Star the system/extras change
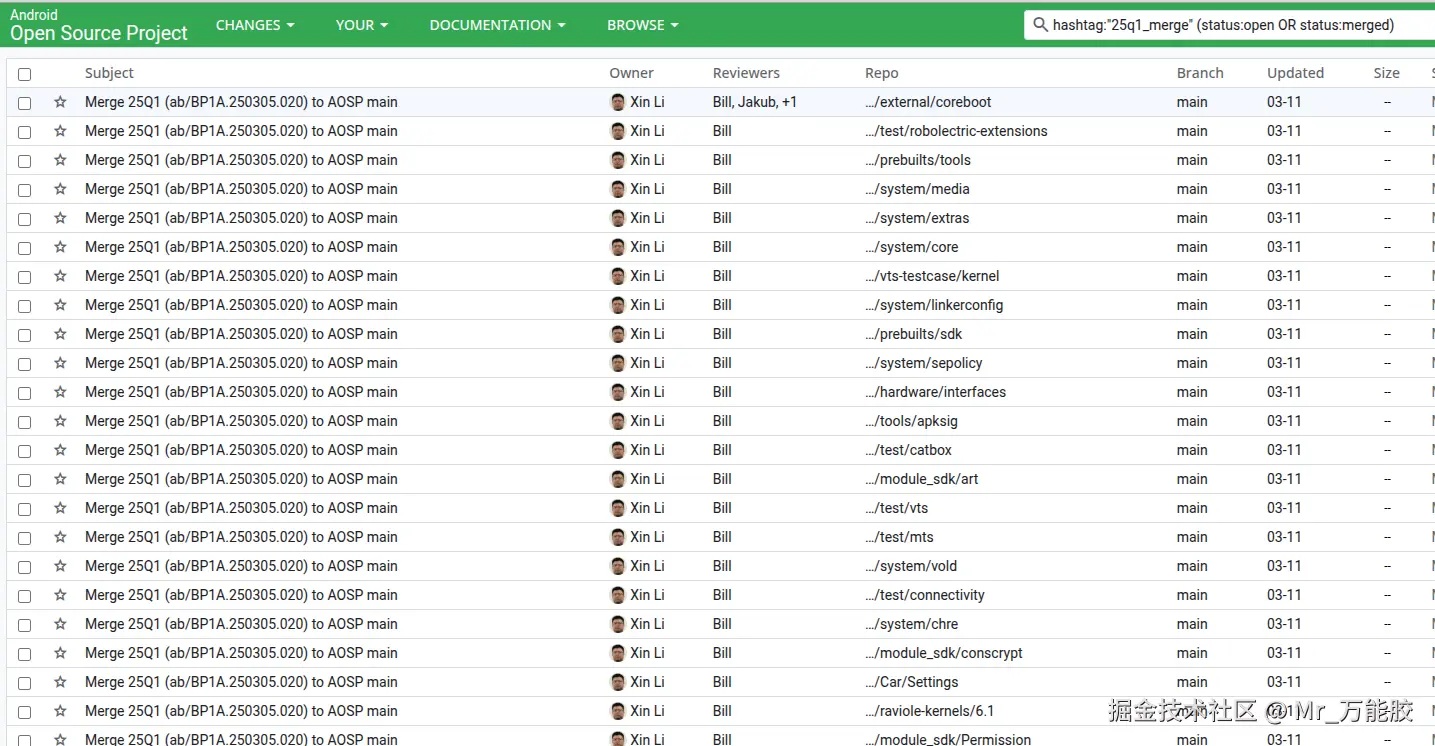 tap(60, 218)
